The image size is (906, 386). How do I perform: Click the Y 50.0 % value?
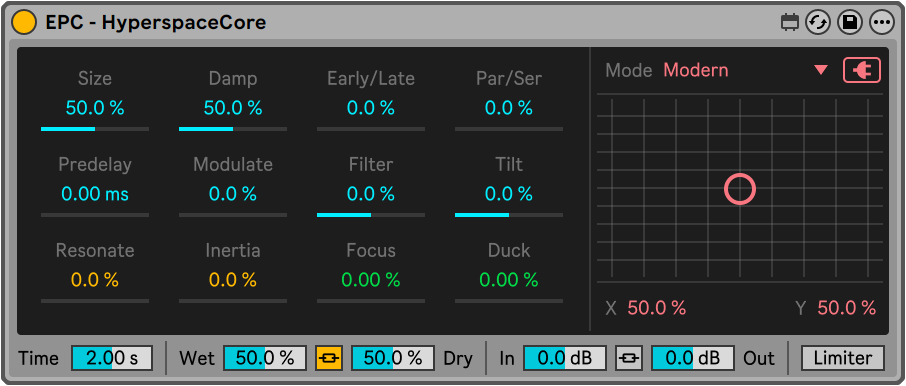click(x=846, y=308)
